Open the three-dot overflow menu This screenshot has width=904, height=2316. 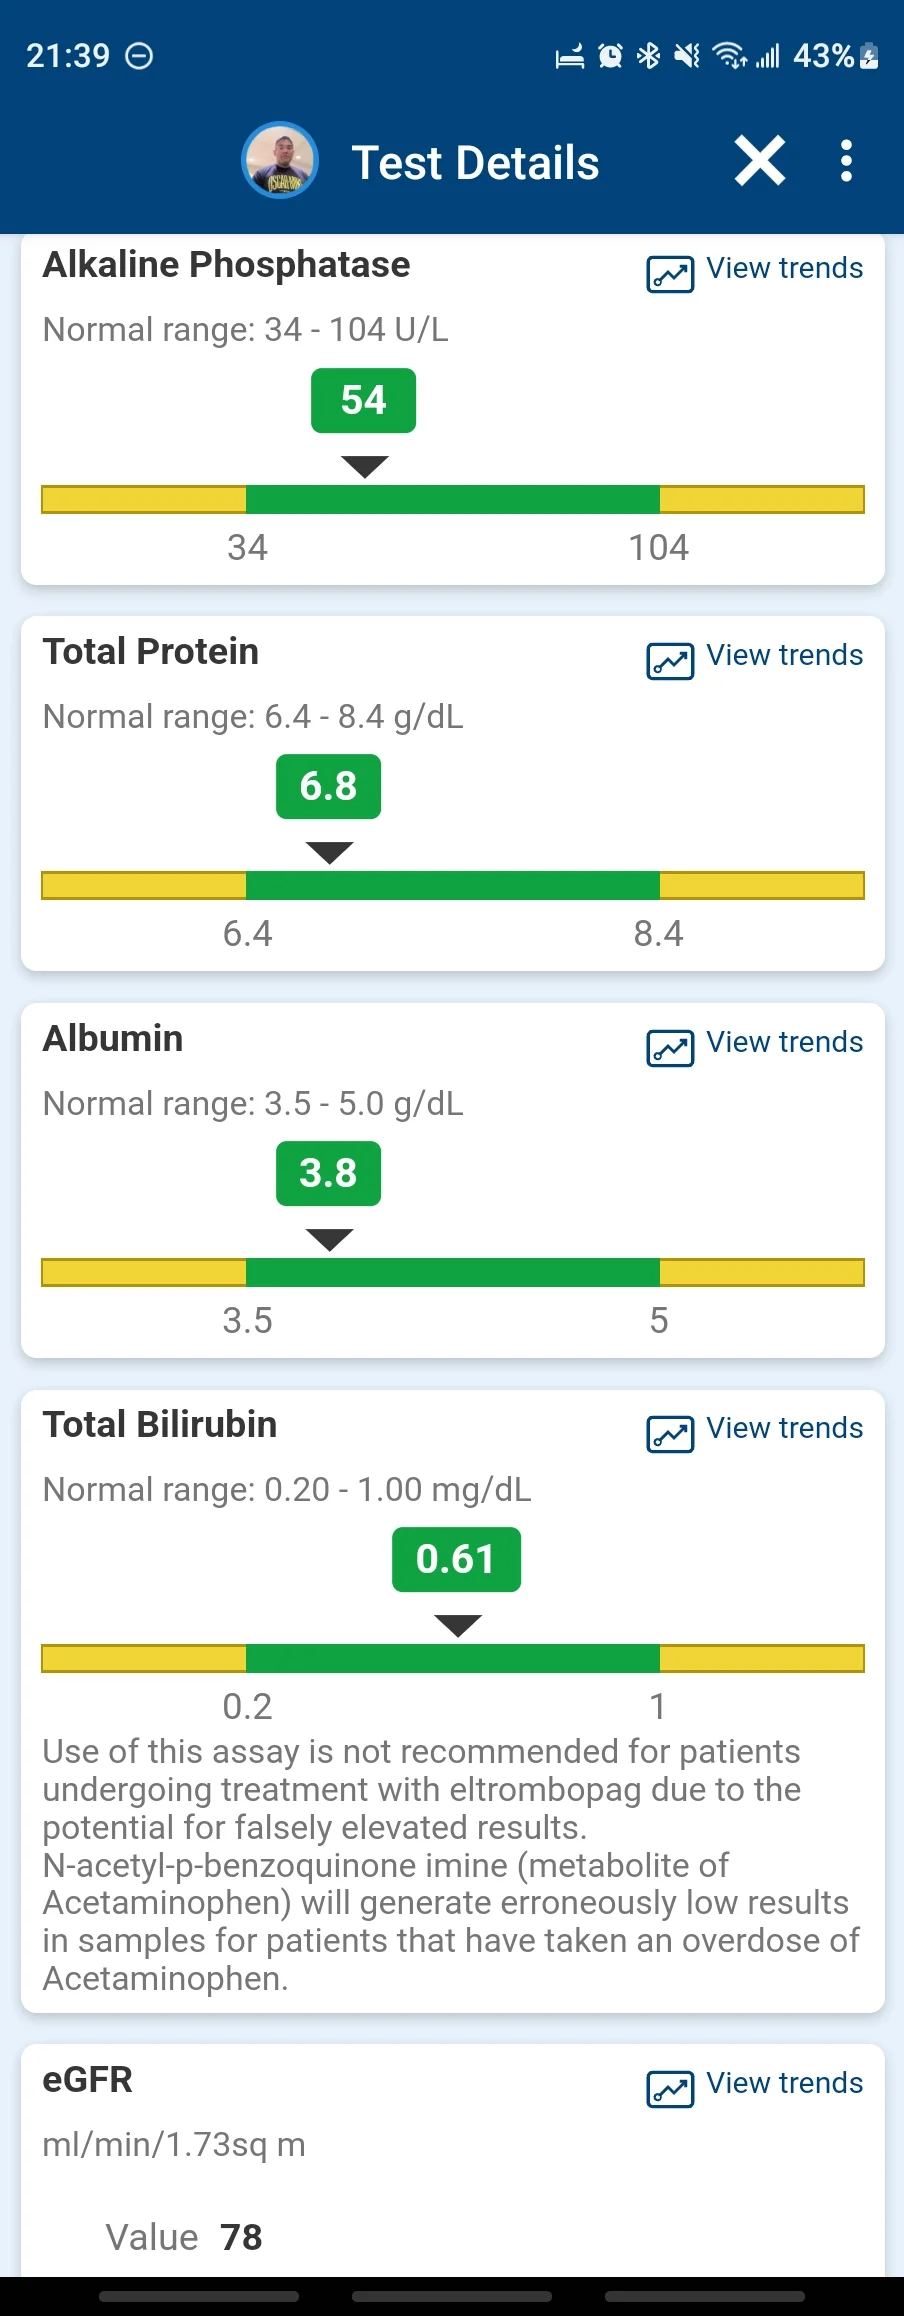846,161
